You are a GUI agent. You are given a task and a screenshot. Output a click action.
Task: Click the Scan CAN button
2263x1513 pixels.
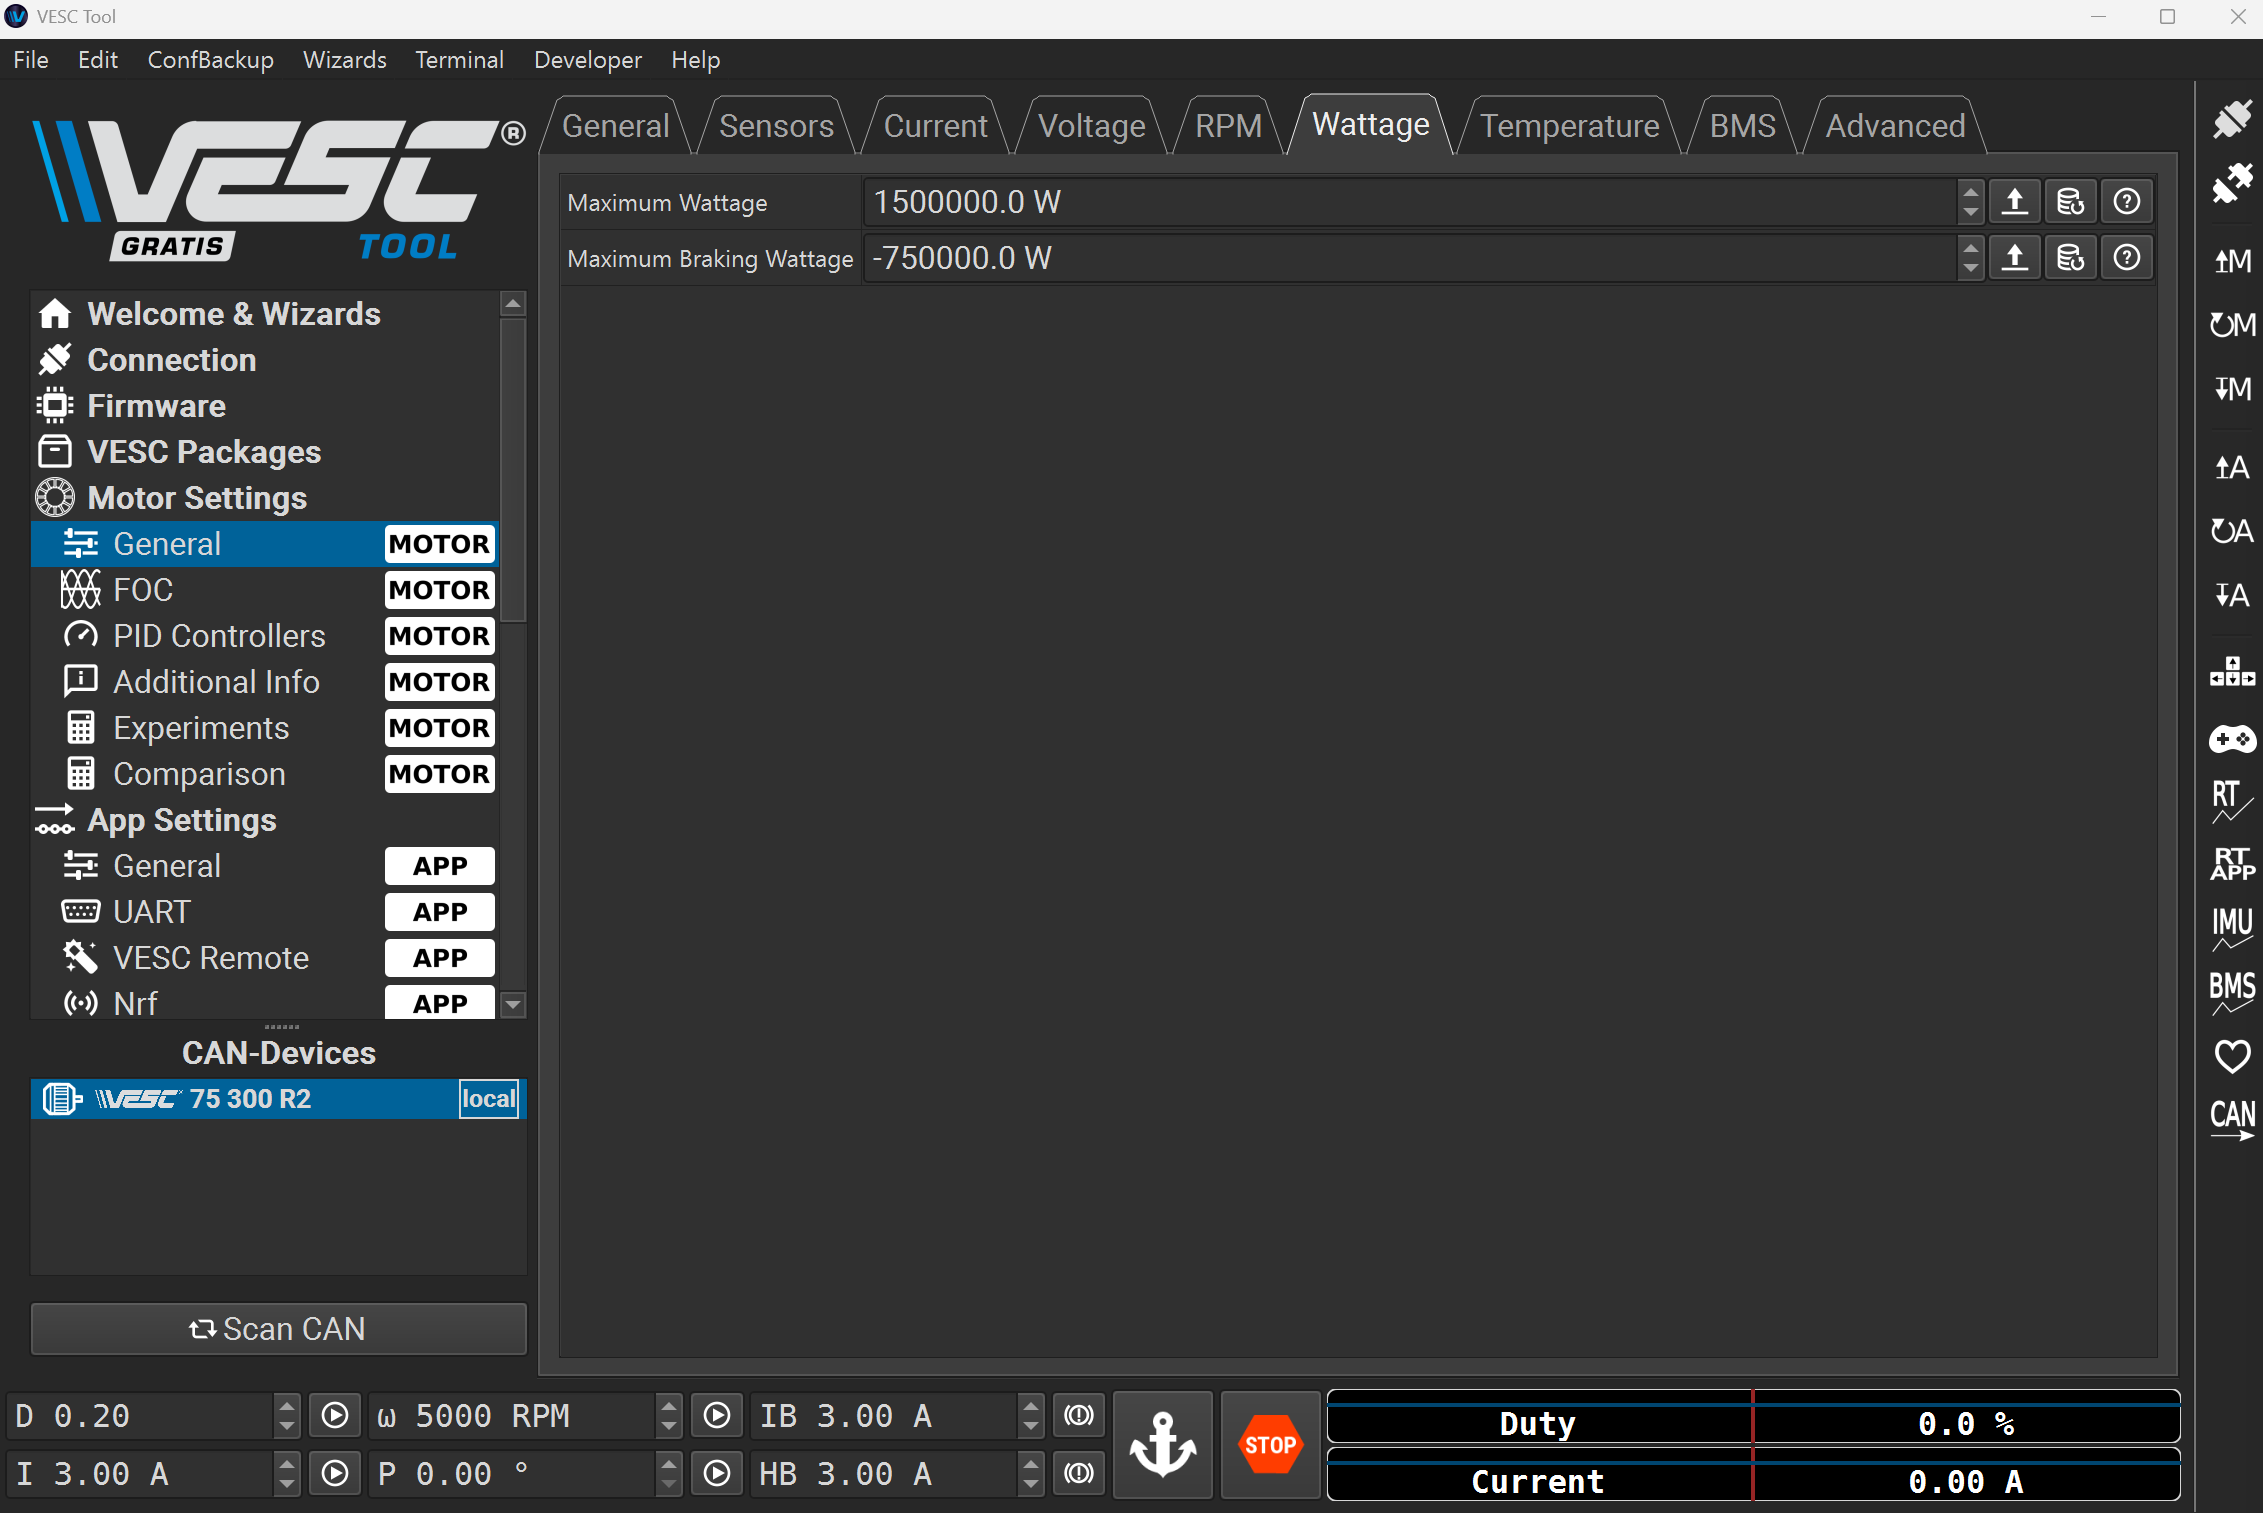tap(278, 1328)
